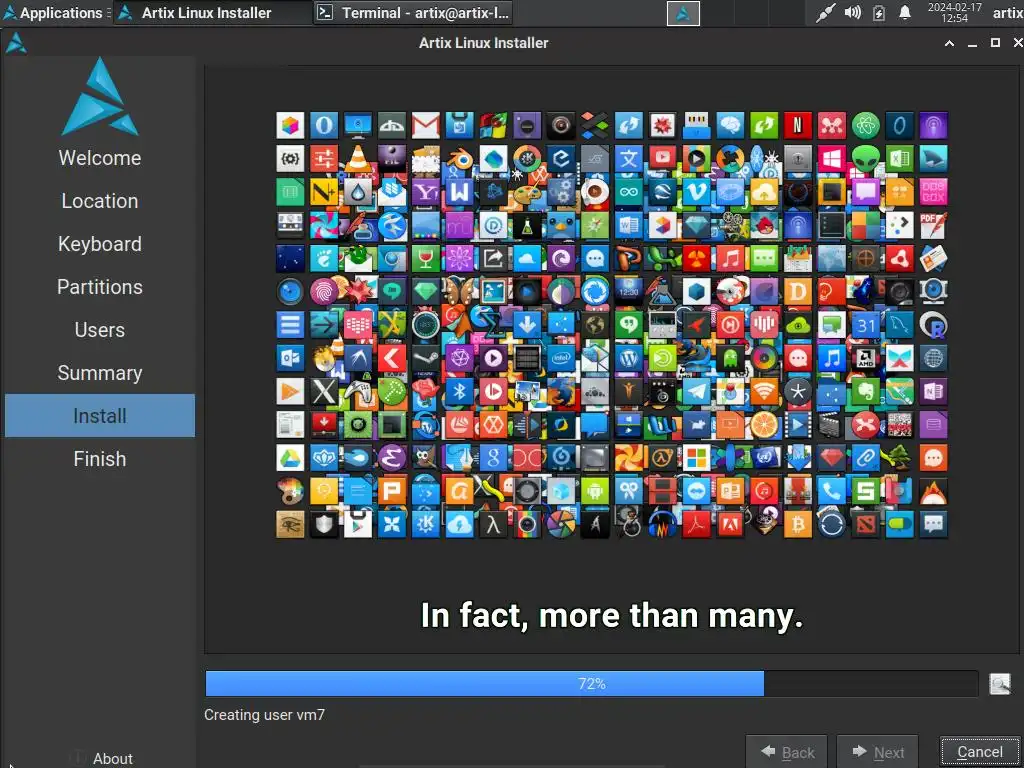The height and width of the screenshot is (768, 1024).
Task: Select the Welcome step in sidebar
Action: (100, 158)
